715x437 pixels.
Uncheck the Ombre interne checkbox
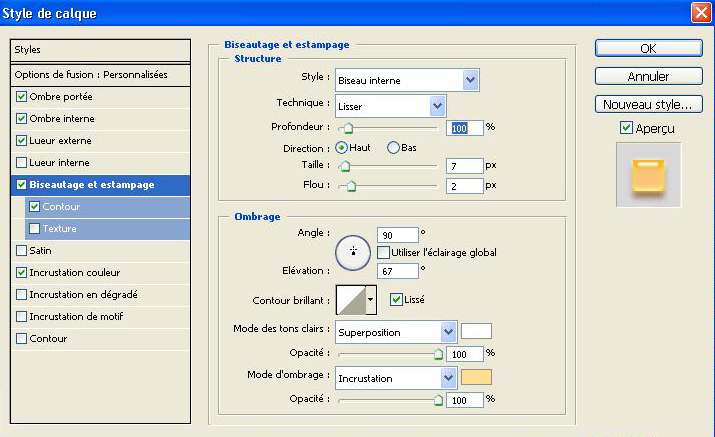click(21, 119)
